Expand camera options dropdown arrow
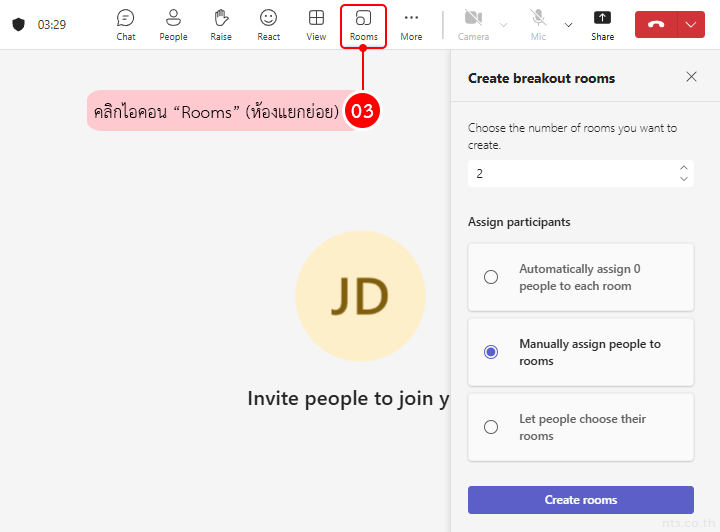Screen dimensions: 720x532 pos(503,25)
